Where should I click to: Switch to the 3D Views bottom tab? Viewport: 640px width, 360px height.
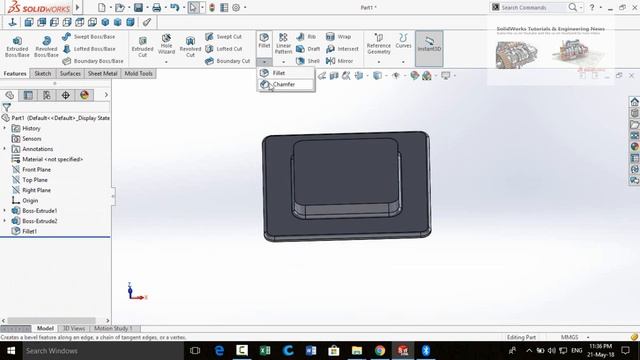point(73,329)
